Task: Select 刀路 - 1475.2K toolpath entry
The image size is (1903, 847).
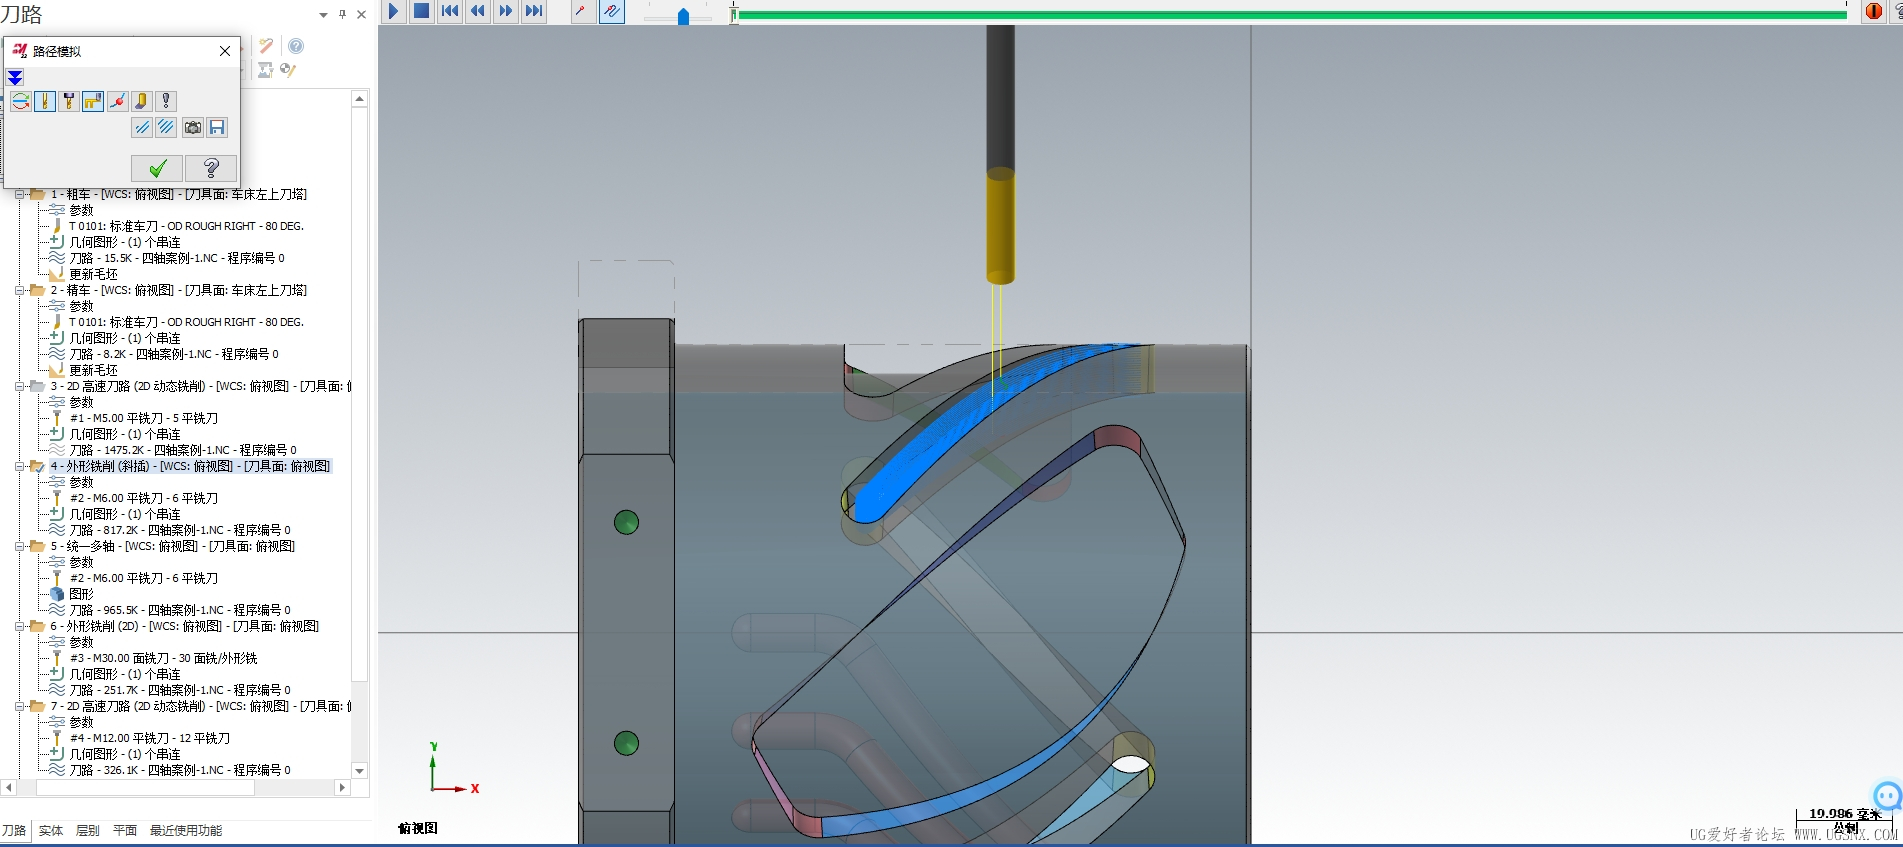Action: pos(182,450)
